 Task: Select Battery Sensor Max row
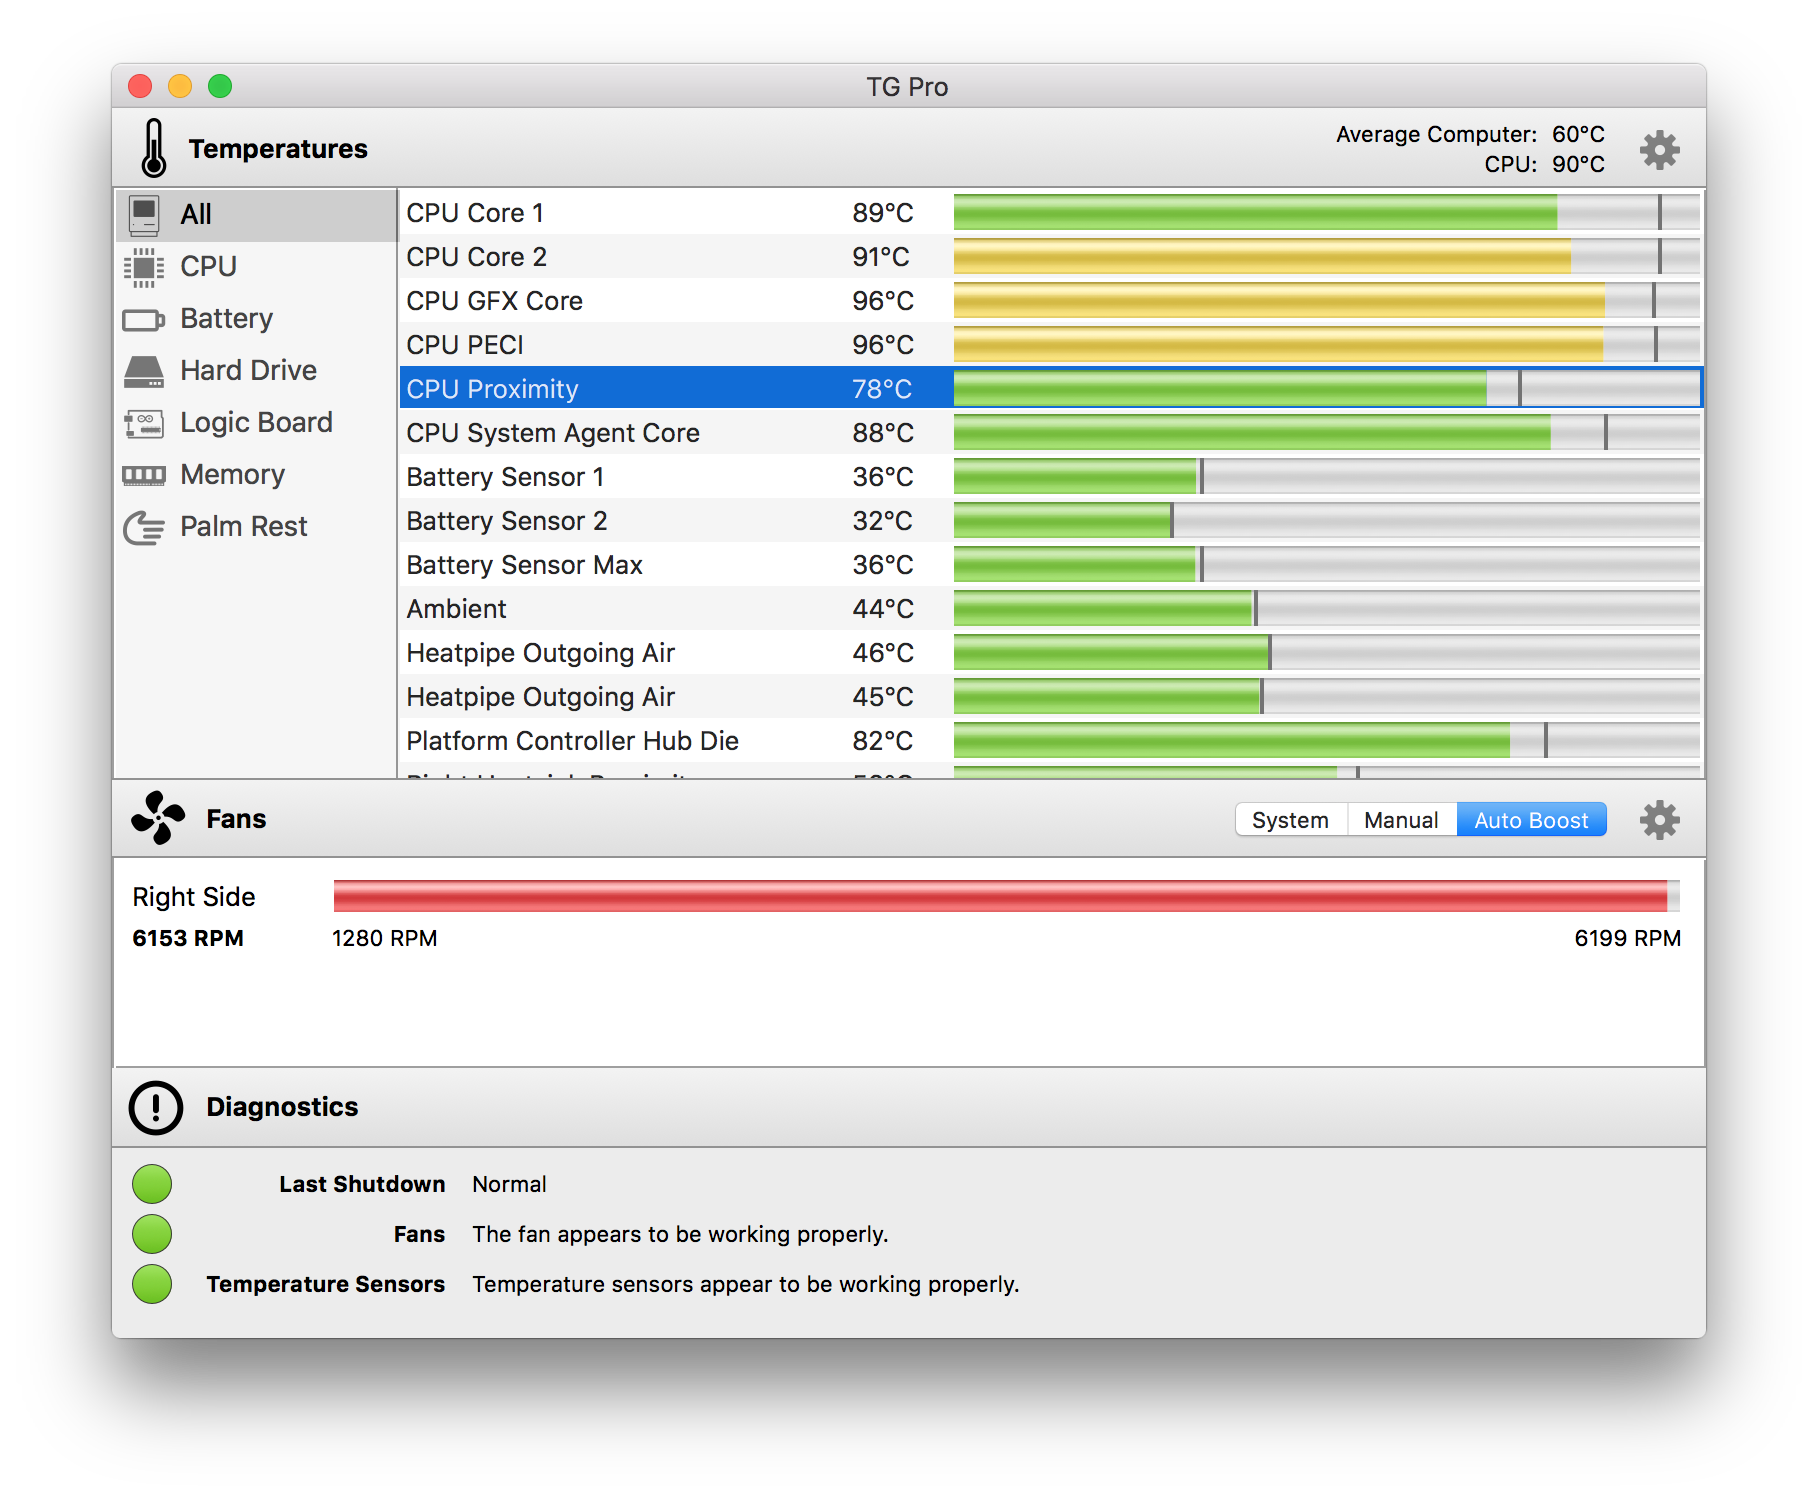pos(1050,564)
